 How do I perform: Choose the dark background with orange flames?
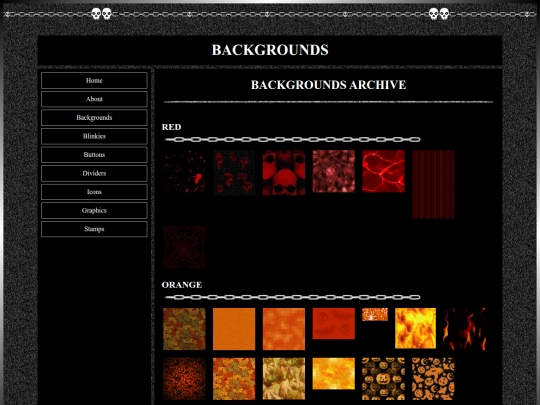click(x=465, y=329)
